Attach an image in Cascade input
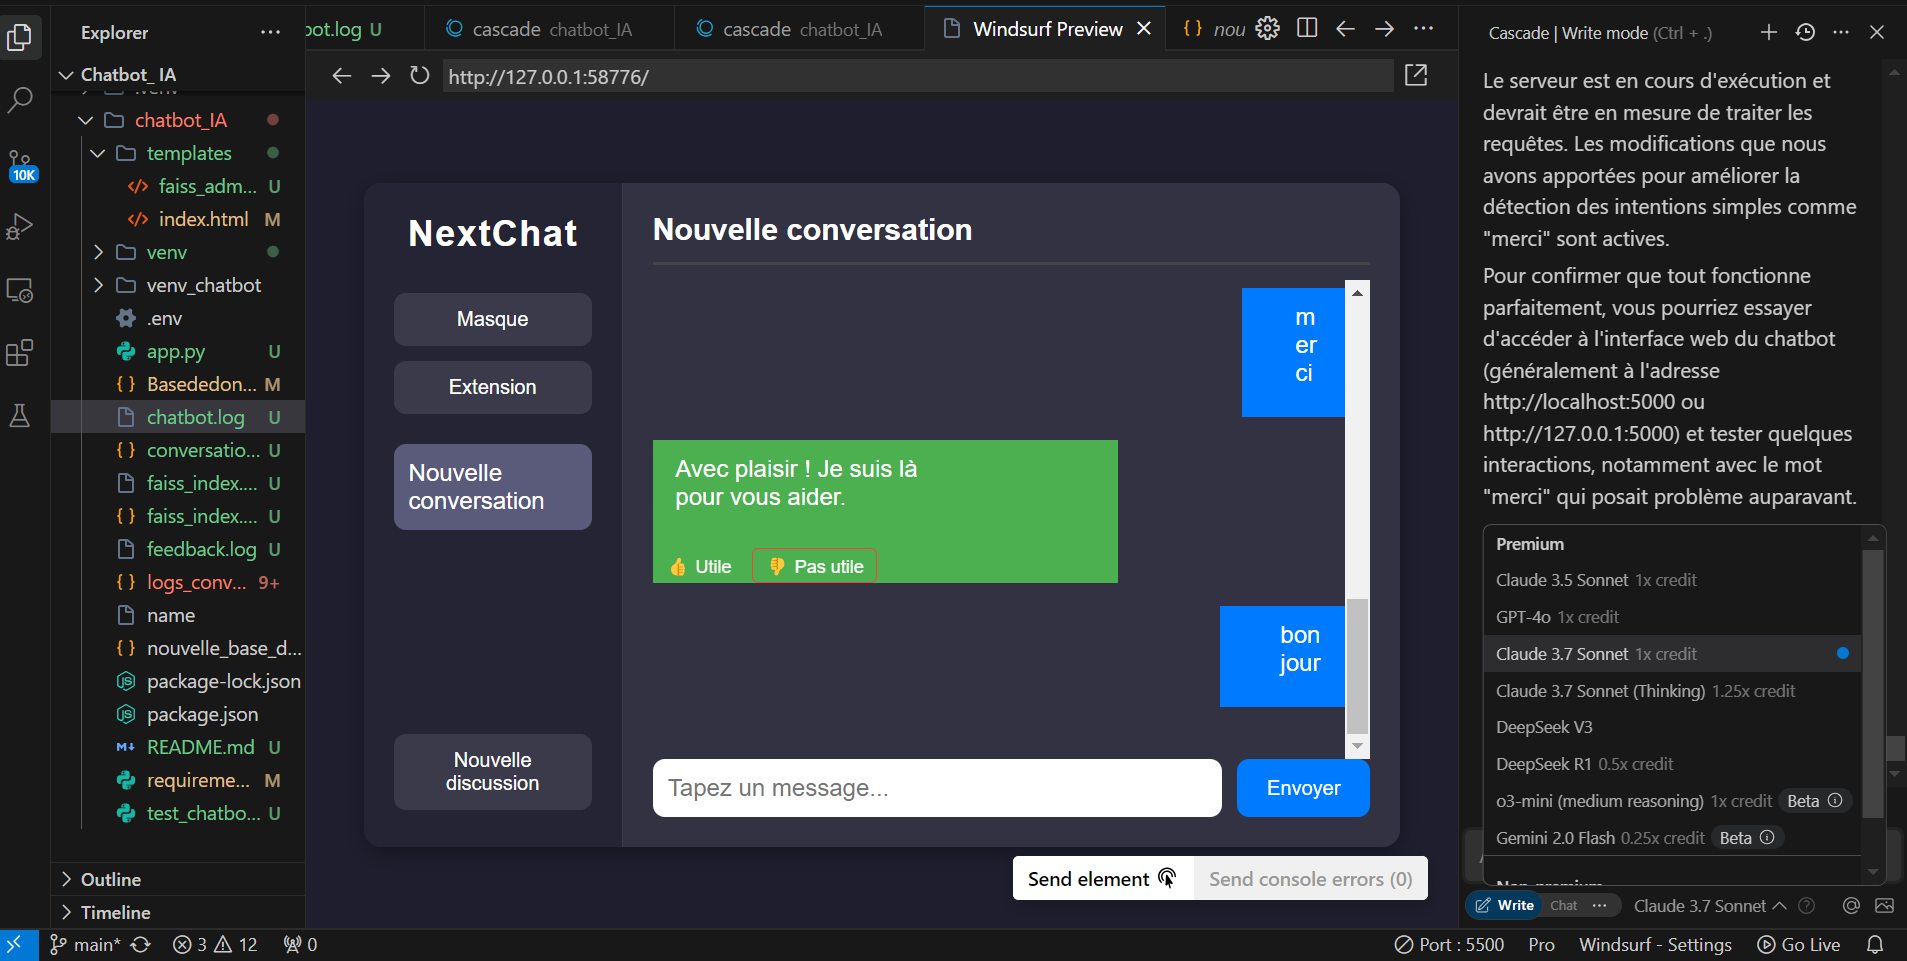The height and width of the screenshot is (961, 1907). point(1884,905)
